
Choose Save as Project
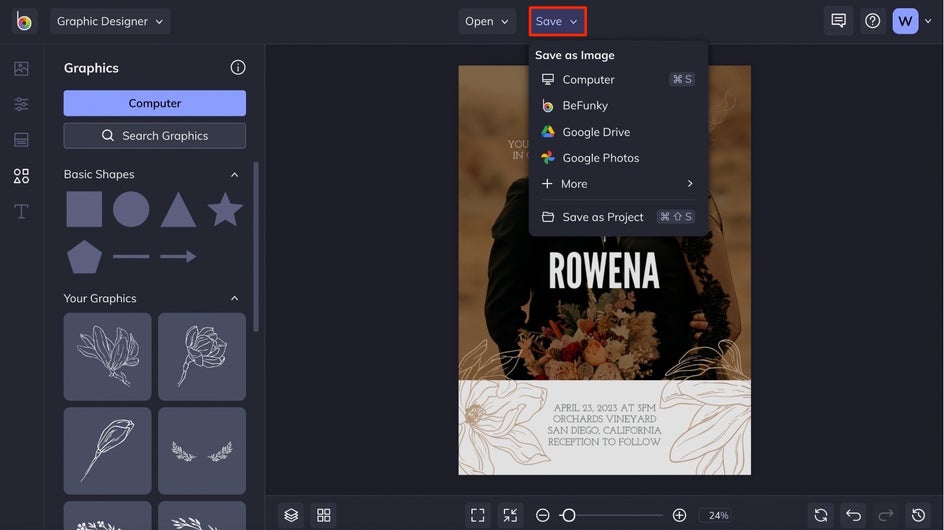tap(617, 217)
